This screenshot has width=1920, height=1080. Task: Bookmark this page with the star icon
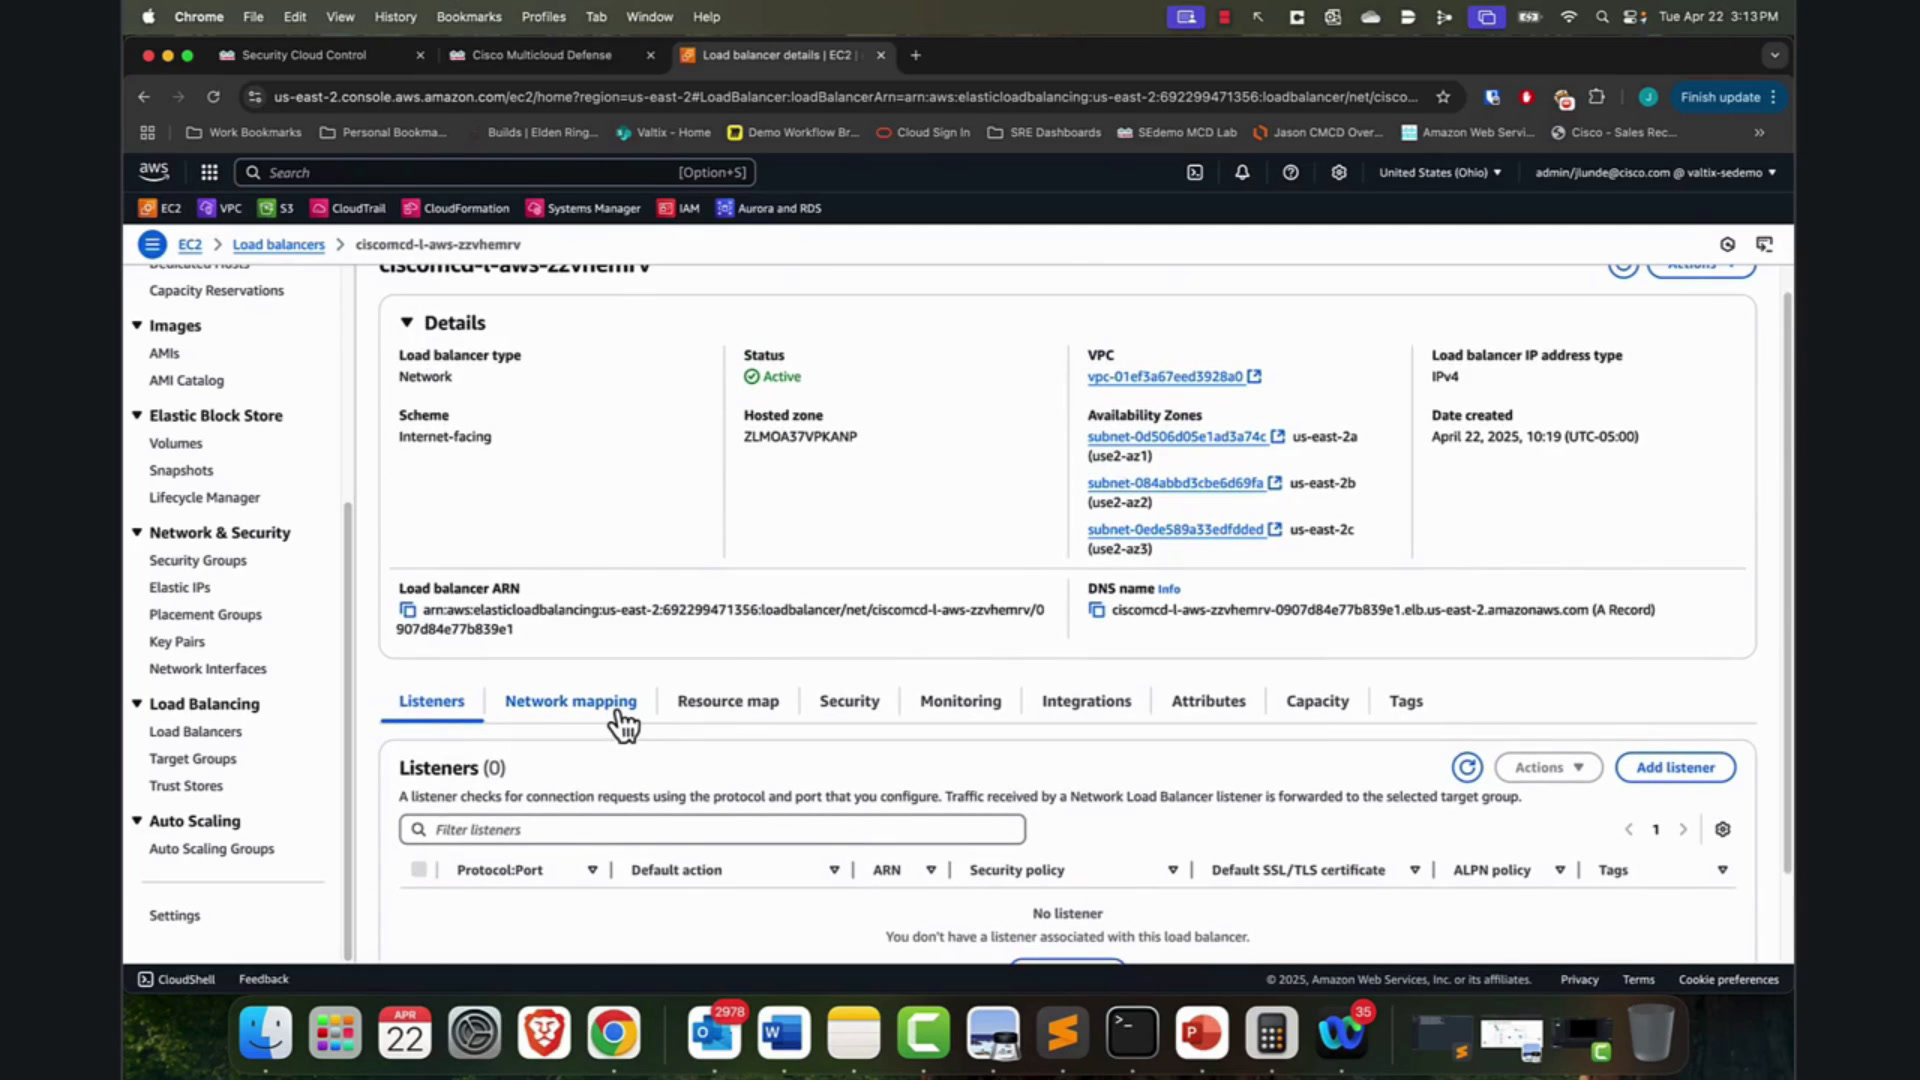point(1443,97)
